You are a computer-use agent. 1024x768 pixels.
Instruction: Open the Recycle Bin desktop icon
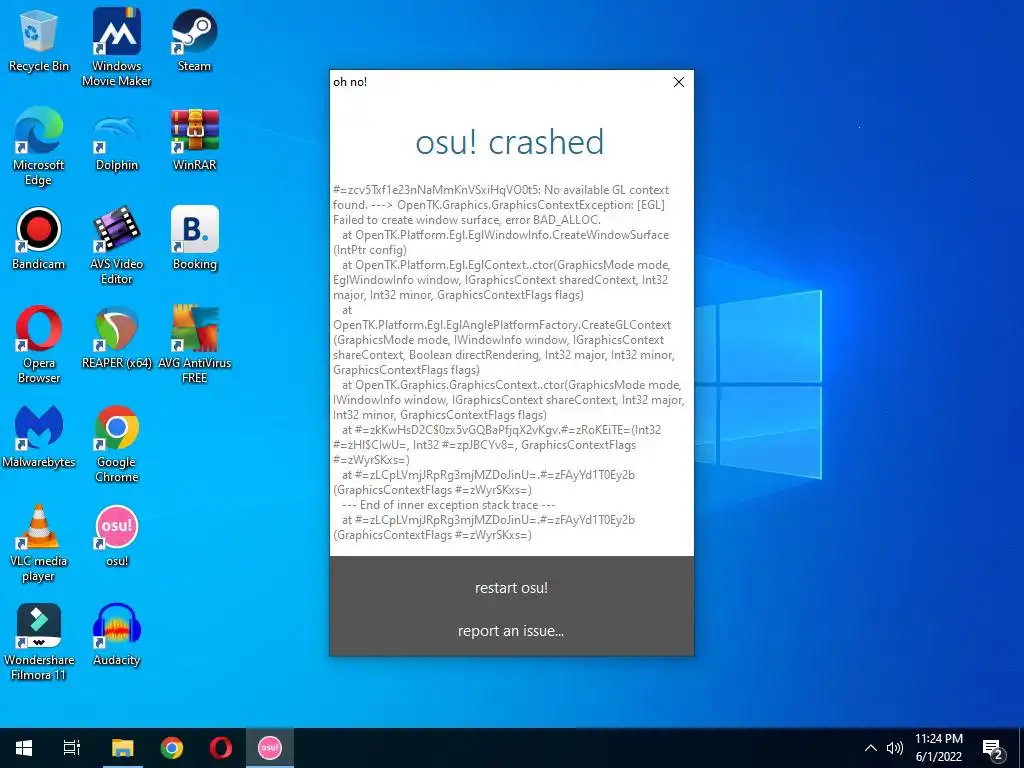click(x=39, y=40)
